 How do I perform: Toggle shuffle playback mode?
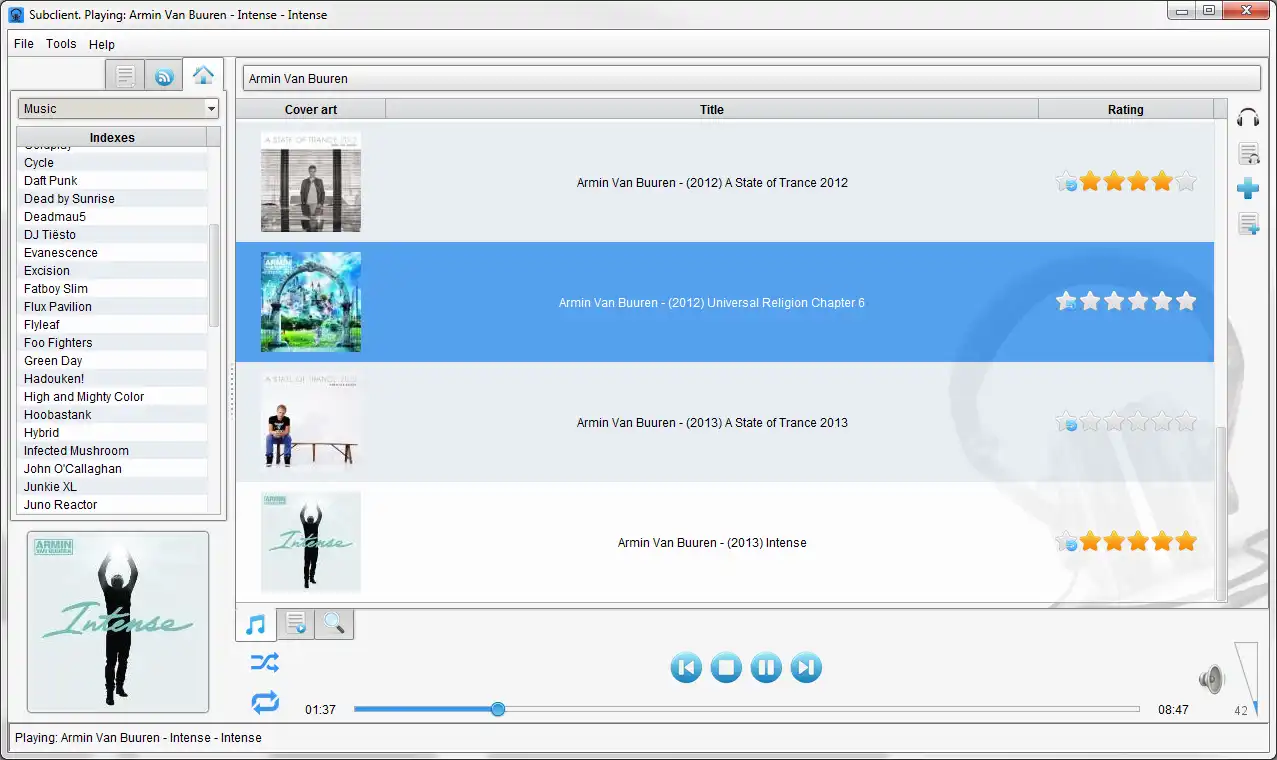[x=265, y=662]
